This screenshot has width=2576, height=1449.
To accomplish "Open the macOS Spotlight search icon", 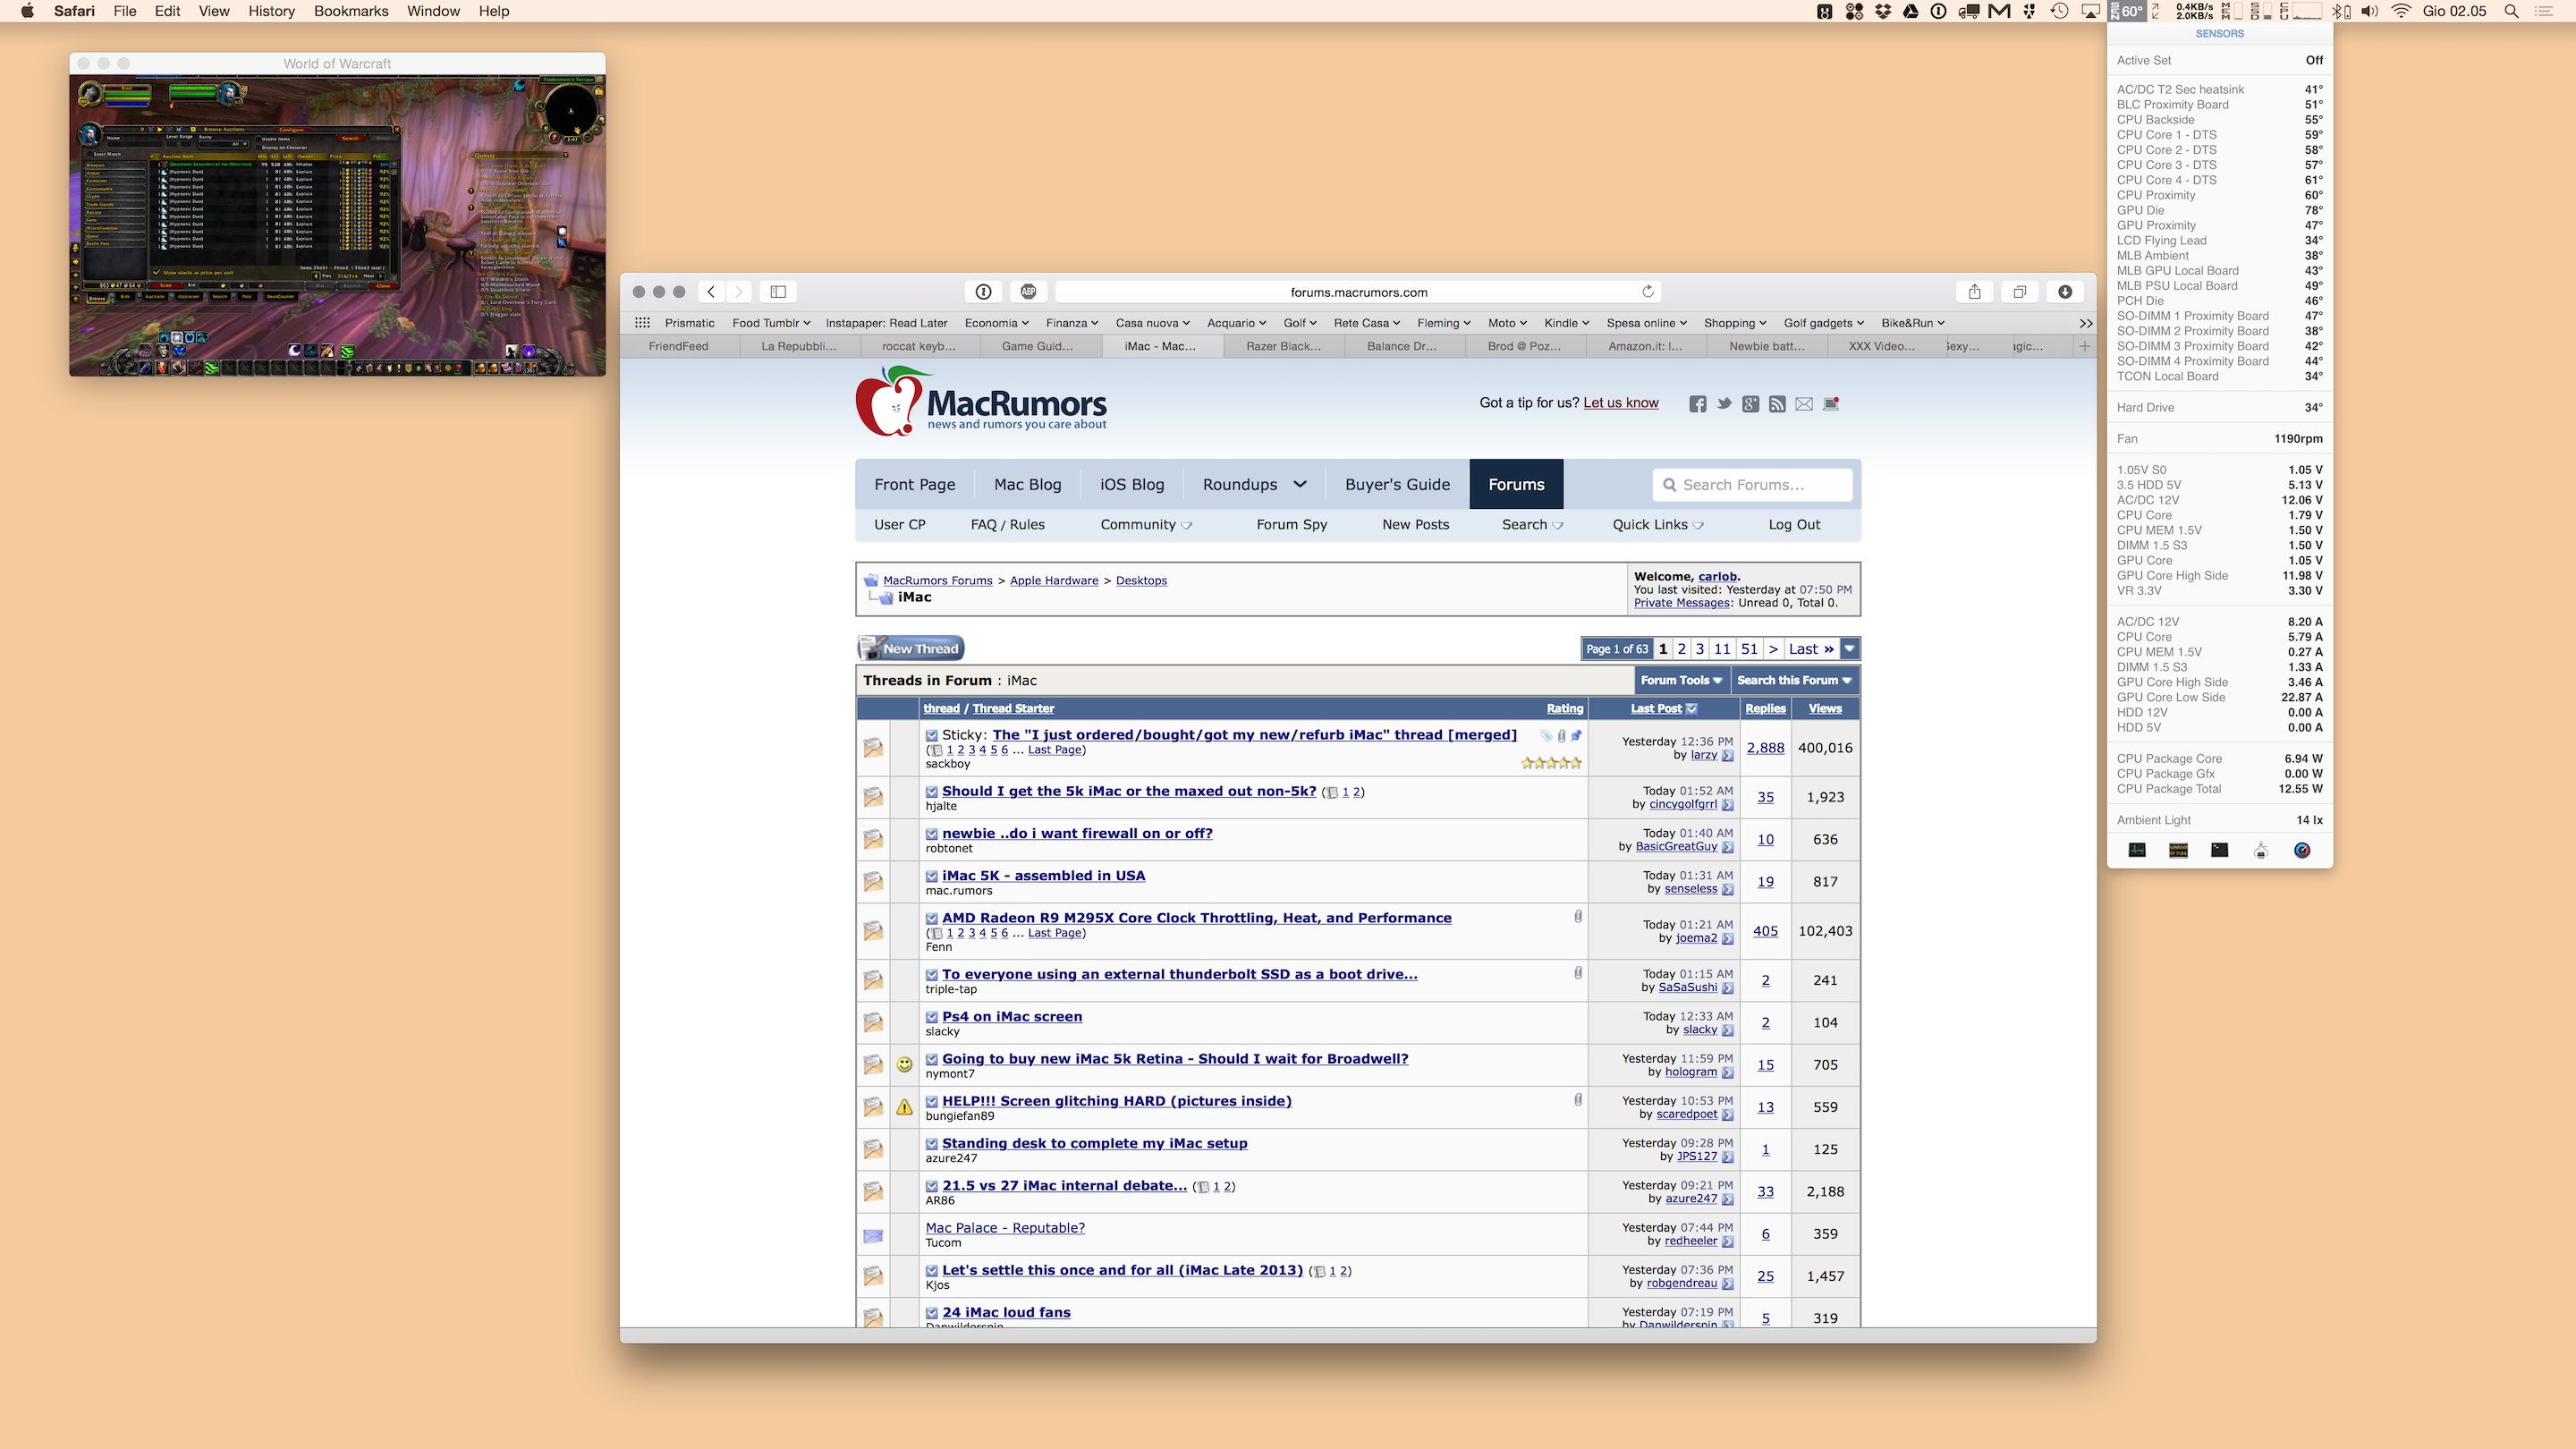I will click(2510, 11).
